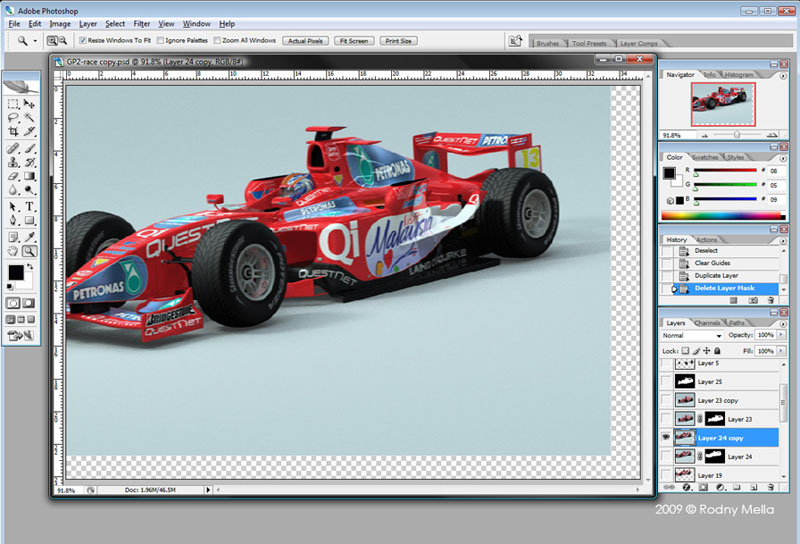
Task: Enable the Ignore Palettes checkbox
Action: click(161, 41)
